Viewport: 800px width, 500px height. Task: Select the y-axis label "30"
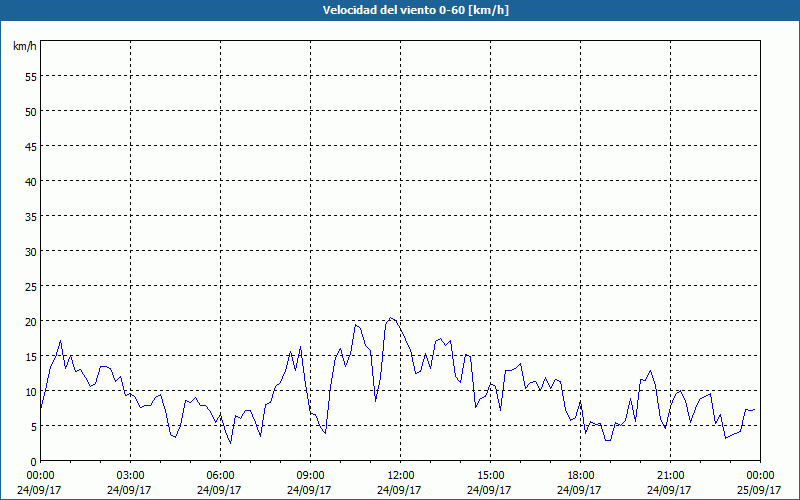[31, 252]
